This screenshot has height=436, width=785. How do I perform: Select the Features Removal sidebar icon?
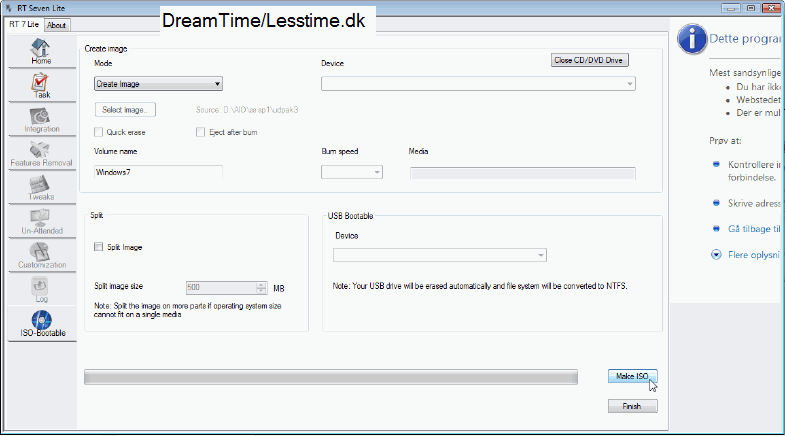click(x=40, y=149)
